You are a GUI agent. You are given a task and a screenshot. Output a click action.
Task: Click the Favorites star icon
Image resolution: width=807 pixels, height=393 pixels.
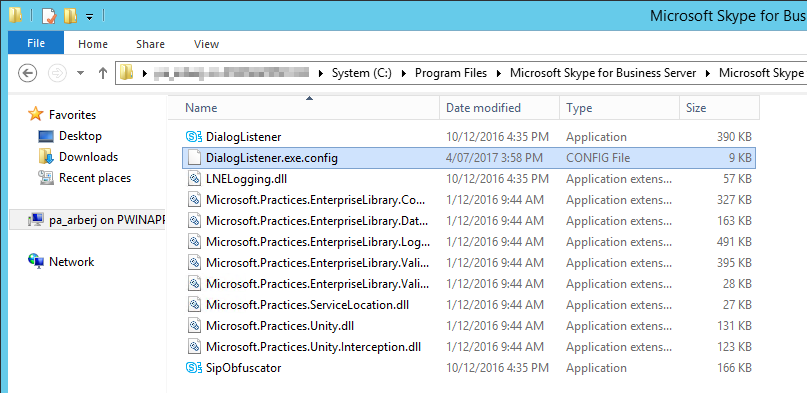[x=36, y=114]
